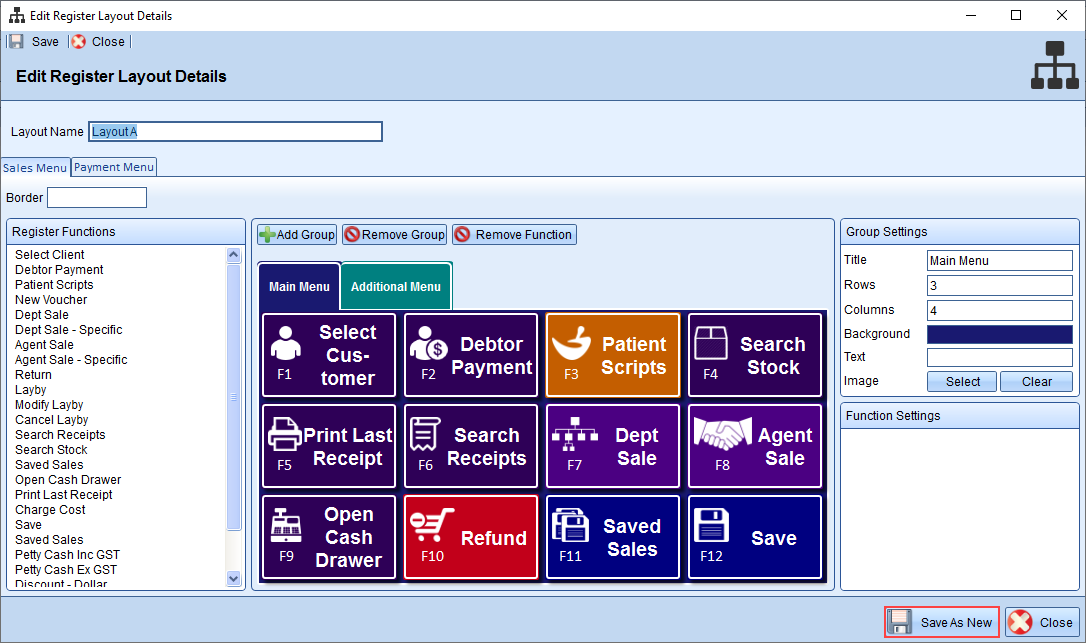Click the down arrow on the functions scrollbar
The height and width of the screenshot is (643, 1086).
coord(233,578)
